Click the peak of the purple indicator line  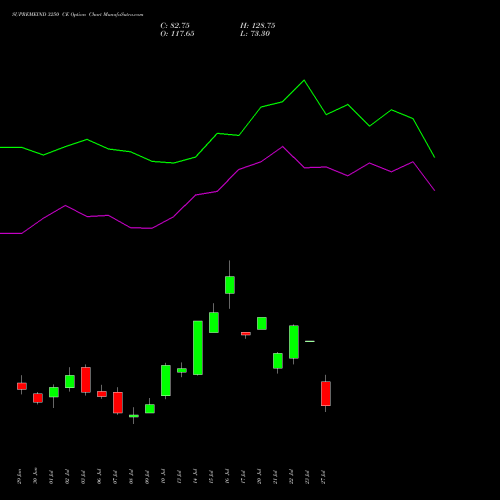(283, 147)
